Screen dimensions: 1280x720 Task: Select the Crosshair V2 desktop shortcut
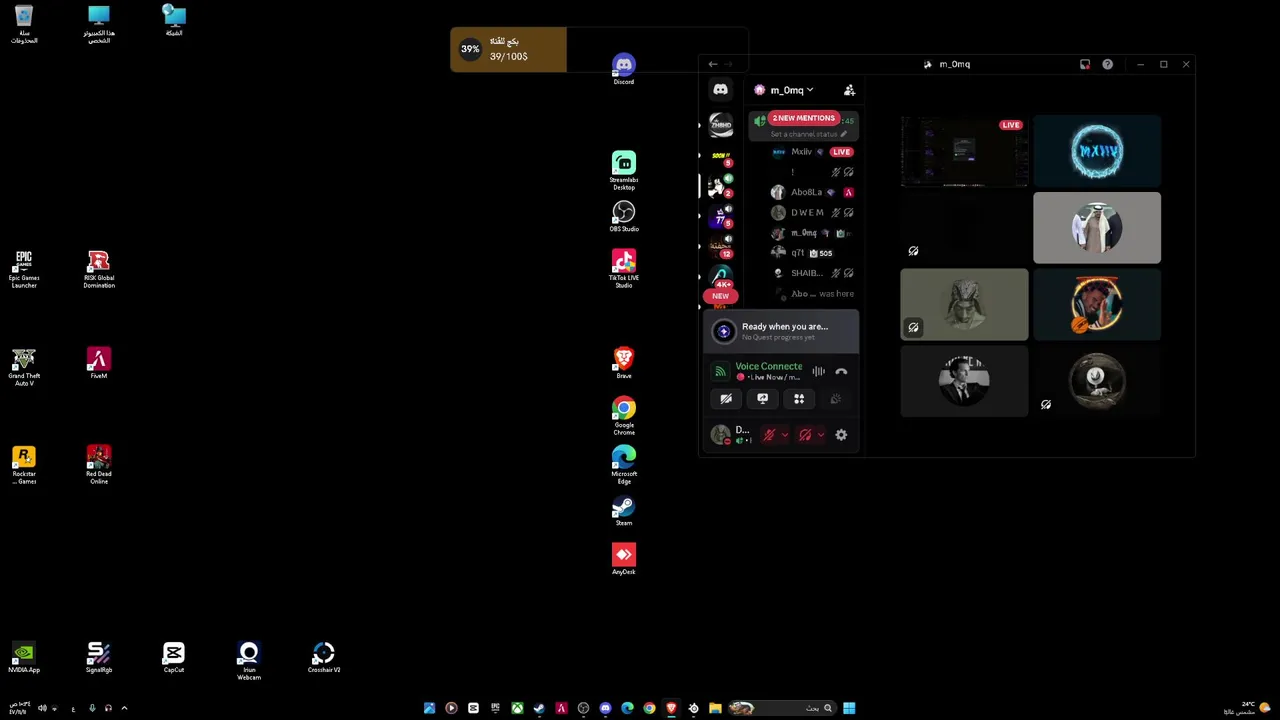[323, 657]
